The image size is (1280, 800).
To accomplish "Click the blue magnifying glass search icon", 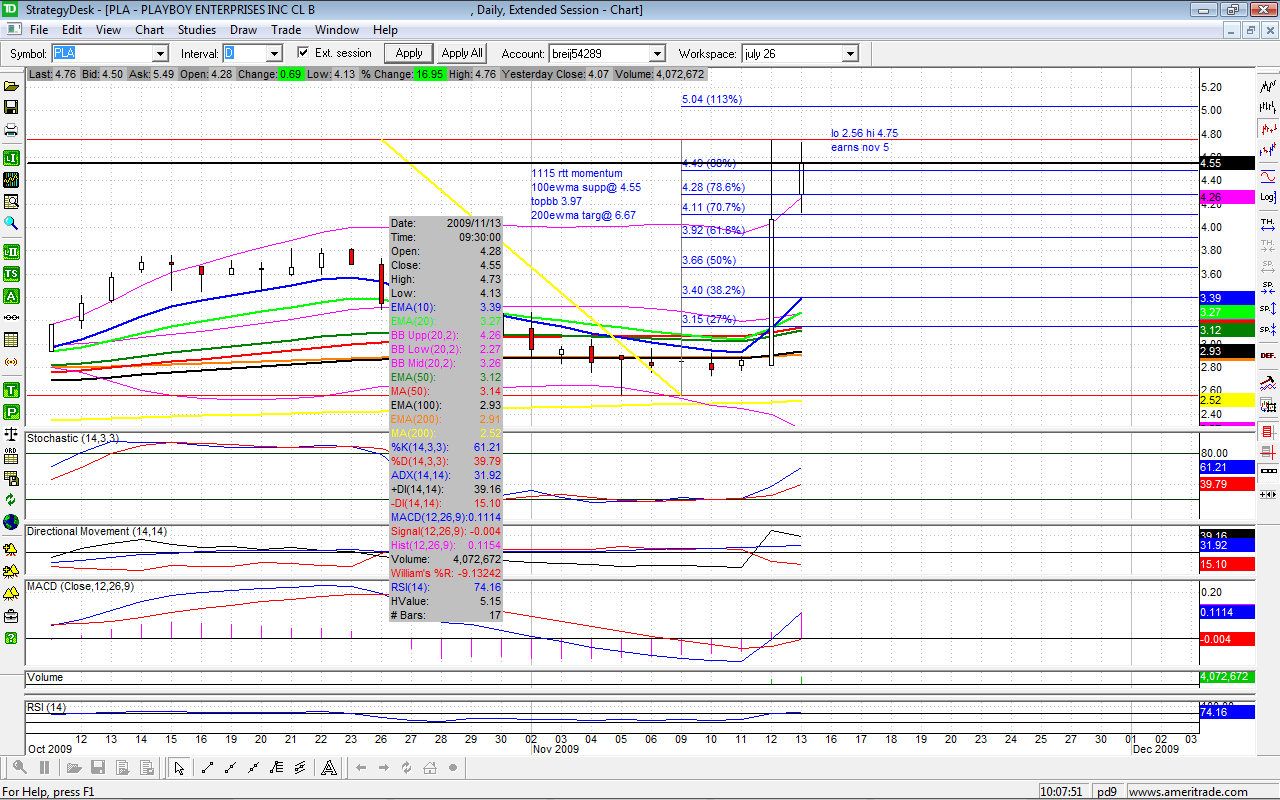I will pyautogui.click(x=11, y=223).
